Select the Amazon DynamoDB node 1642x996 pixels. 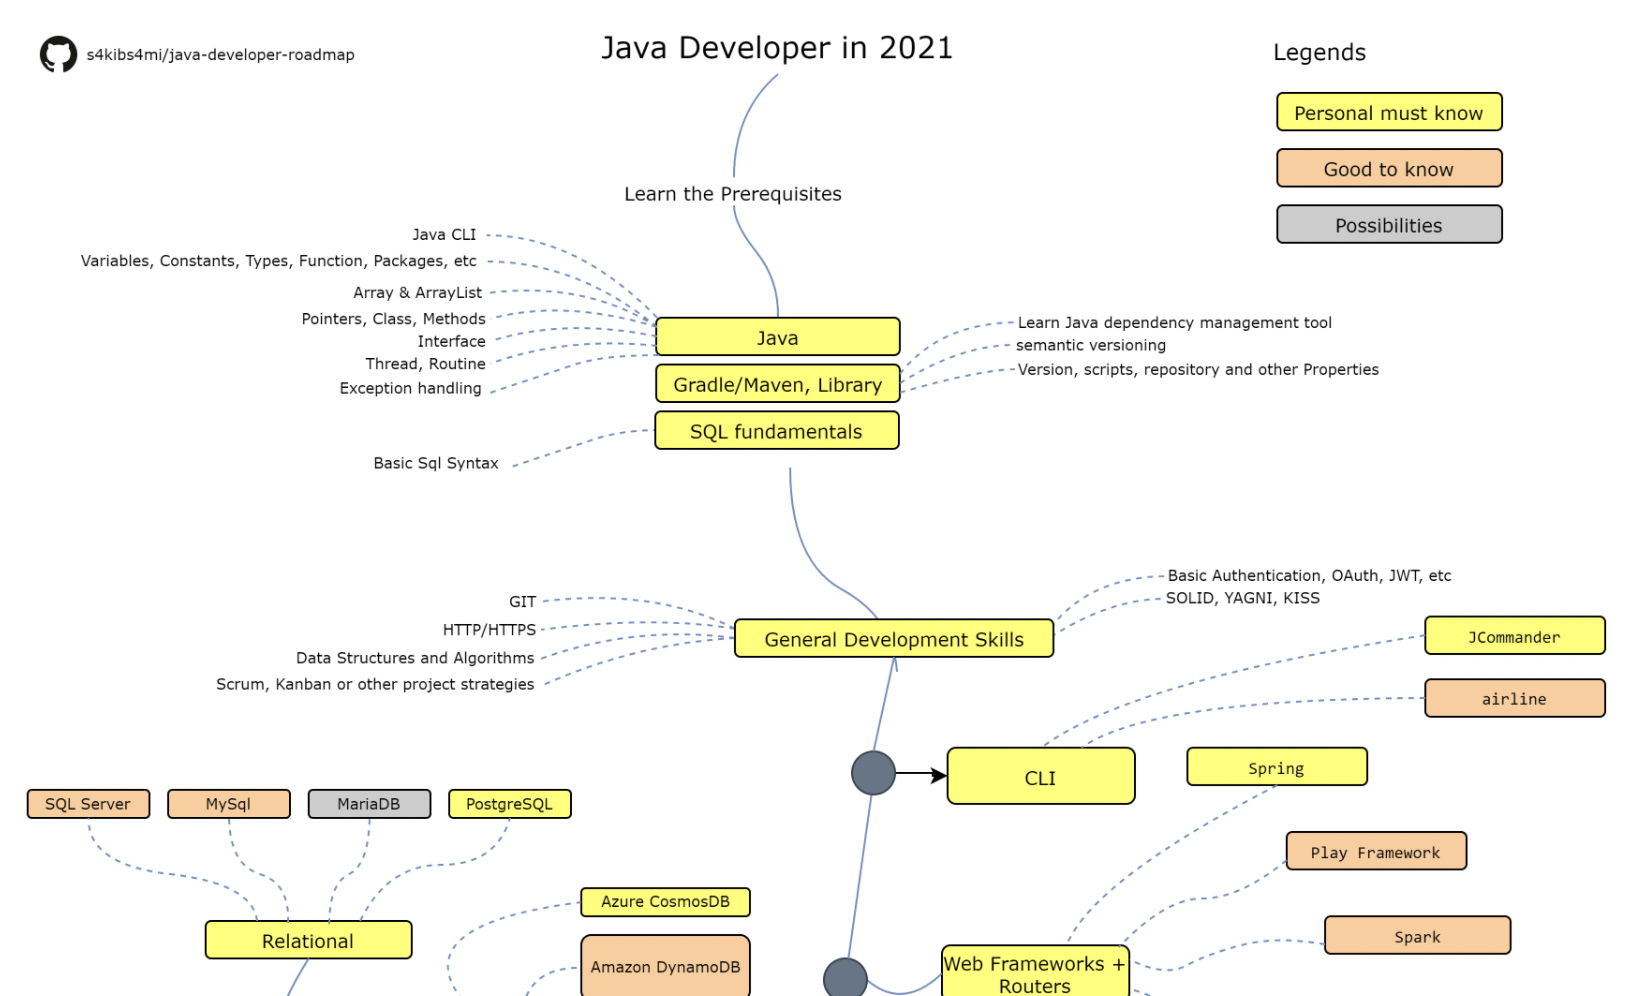click(665, 966)
